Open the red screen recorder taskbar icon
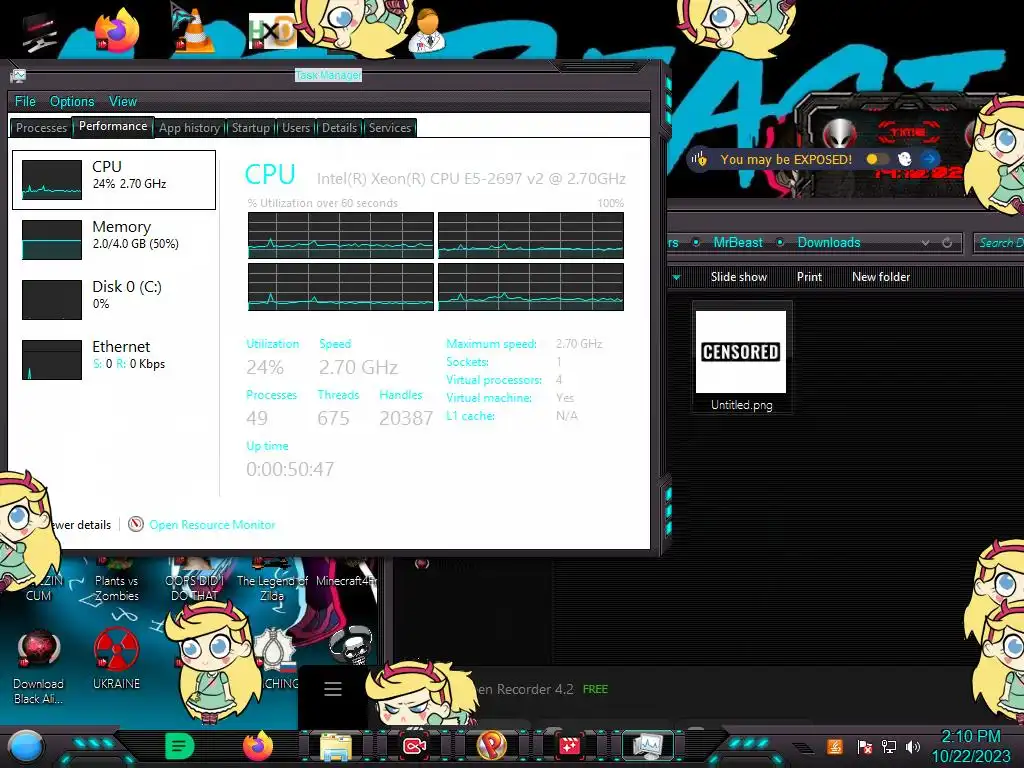This screenshot has width=1024, height=768. tap(414, 746)
